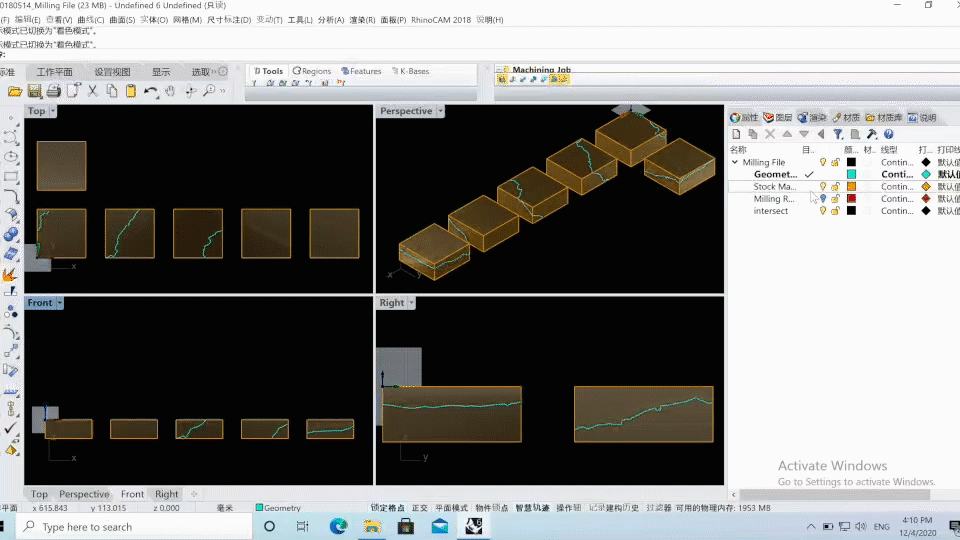The height and width of the screenshot is (540, 960).
Task: Toggle 锁定格点 grid snap in status bar
Action: point(388,508)
